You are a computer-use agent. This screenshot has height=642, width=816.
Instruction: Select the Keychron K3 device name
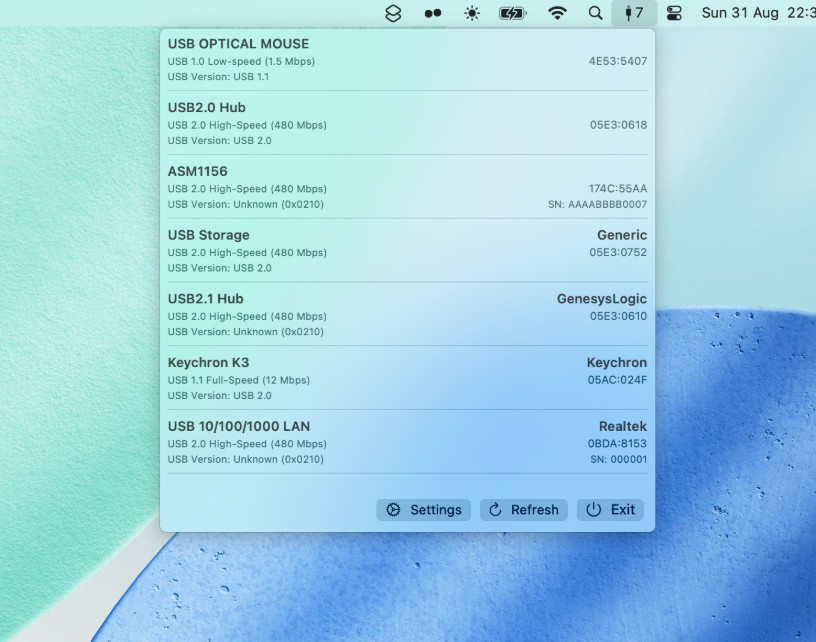[209, 363]
